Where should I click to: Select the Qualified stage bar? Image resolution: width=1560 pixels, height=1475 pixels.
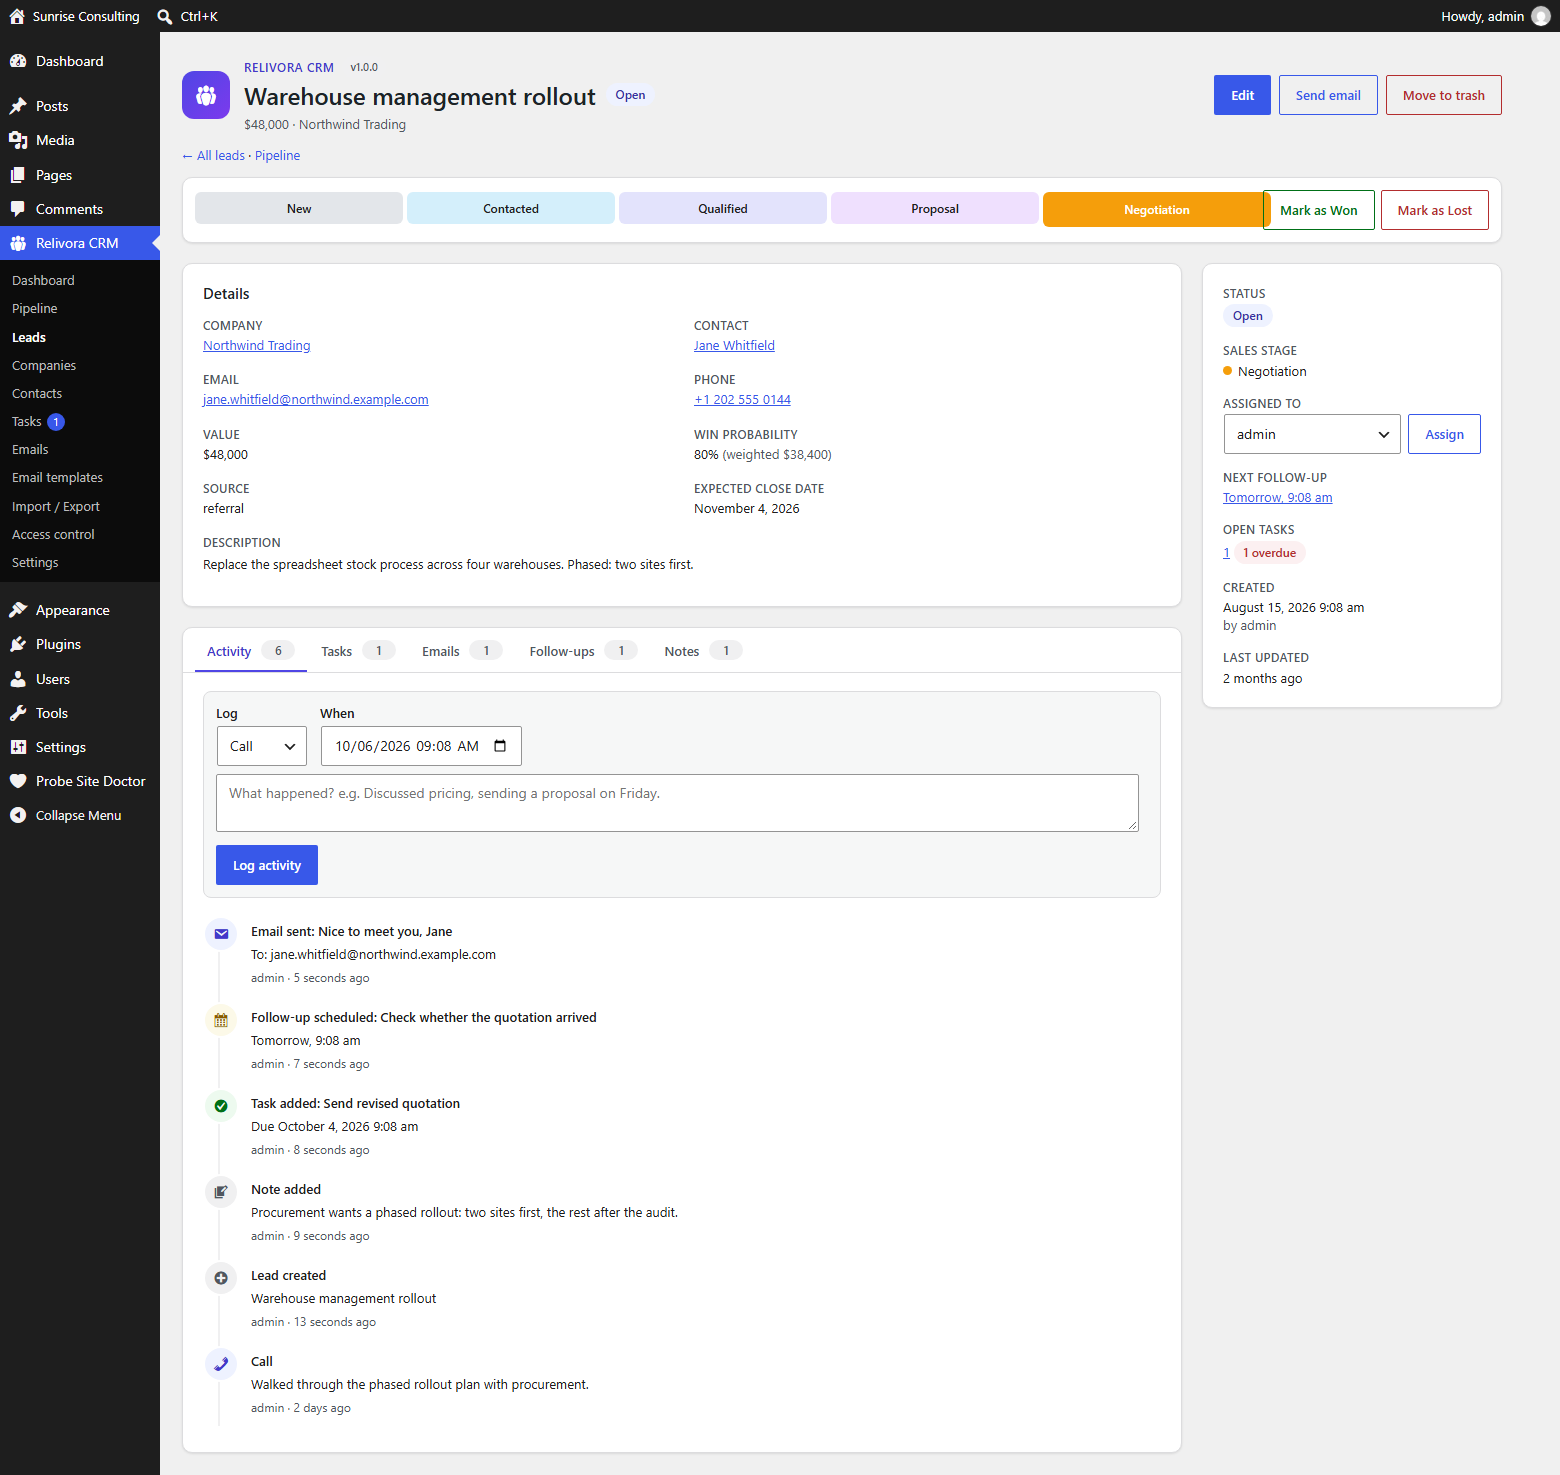723,209
